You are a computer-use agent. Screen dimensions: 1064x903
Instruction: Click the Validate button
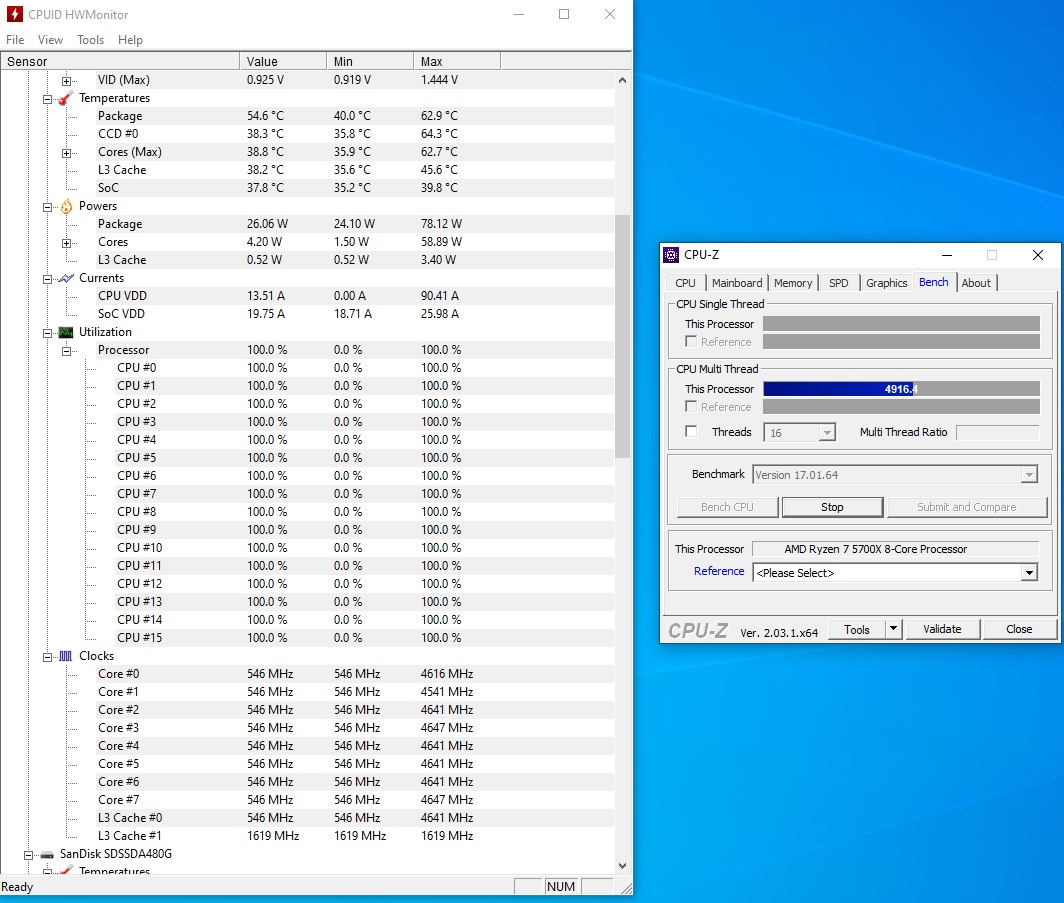[x=943, y=629]
